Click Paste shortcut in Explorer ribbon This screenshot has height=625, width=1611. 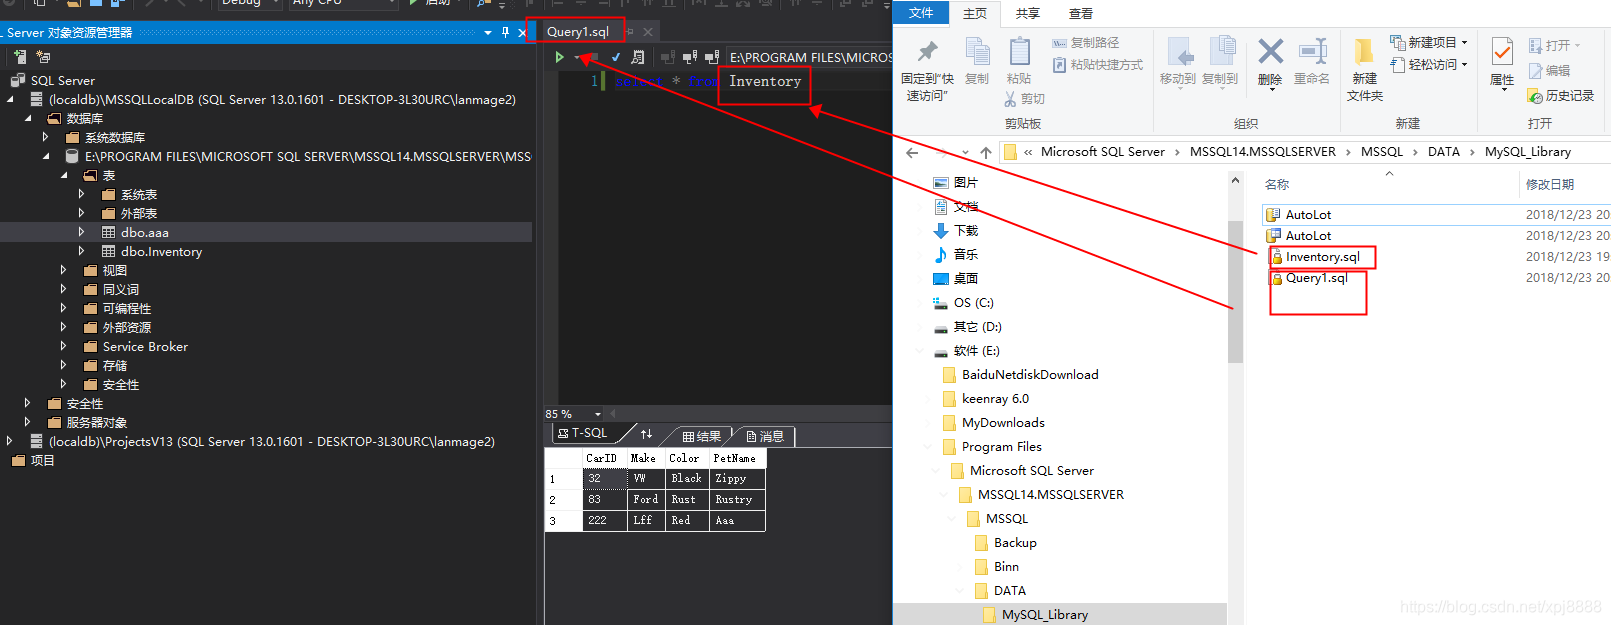pos(1098,65)
